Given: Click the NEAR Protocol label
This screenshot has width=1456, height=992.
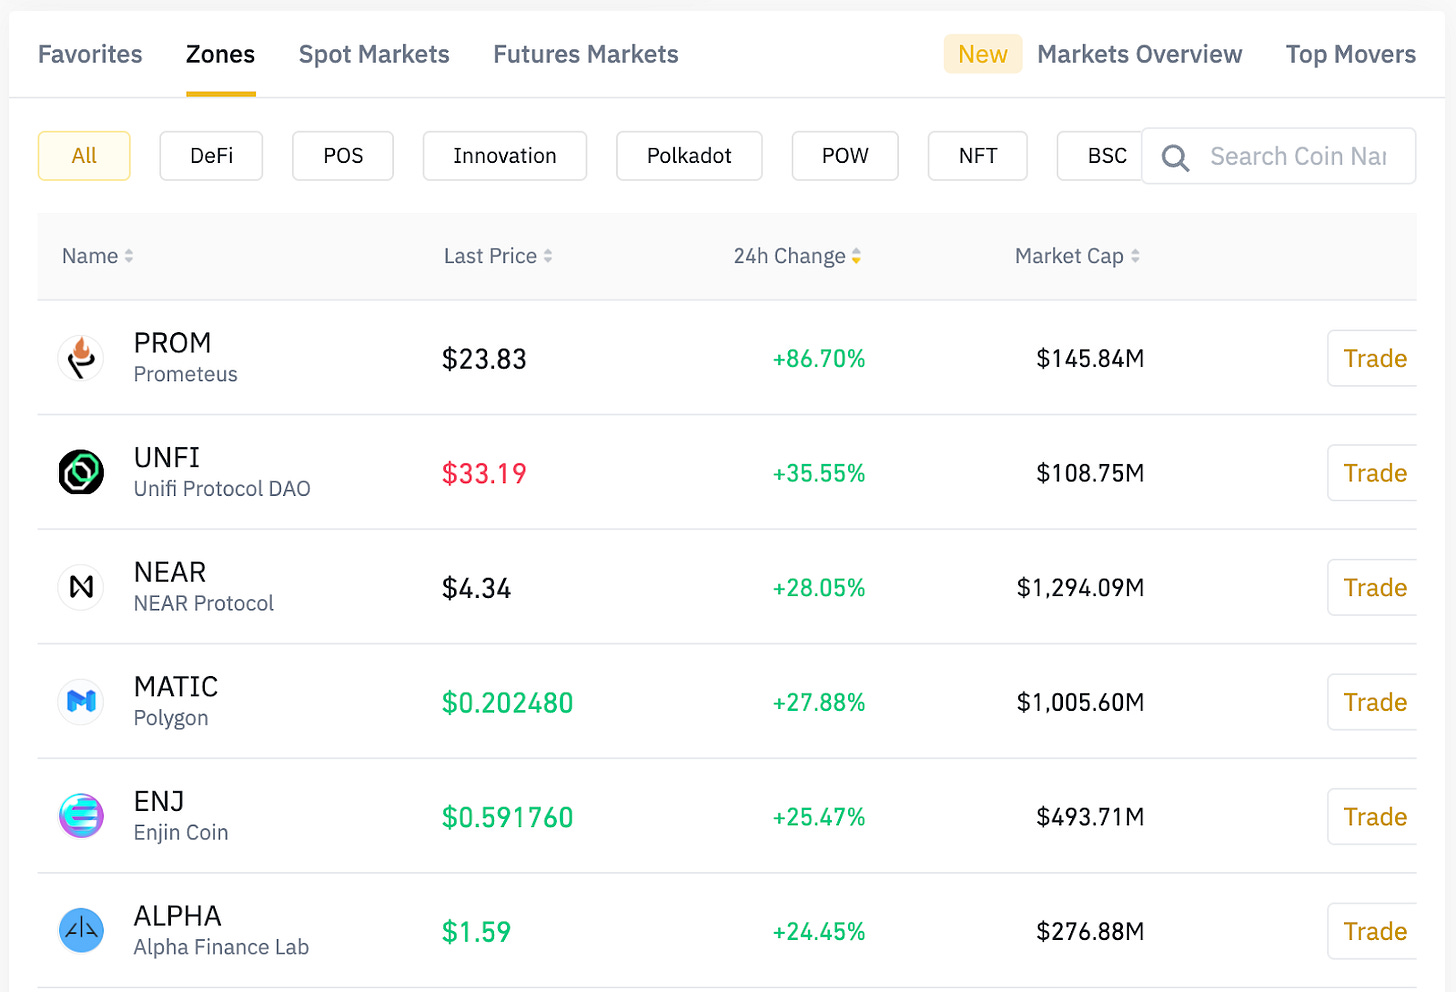Looking at the screenshot, I should tap(204, 603).
